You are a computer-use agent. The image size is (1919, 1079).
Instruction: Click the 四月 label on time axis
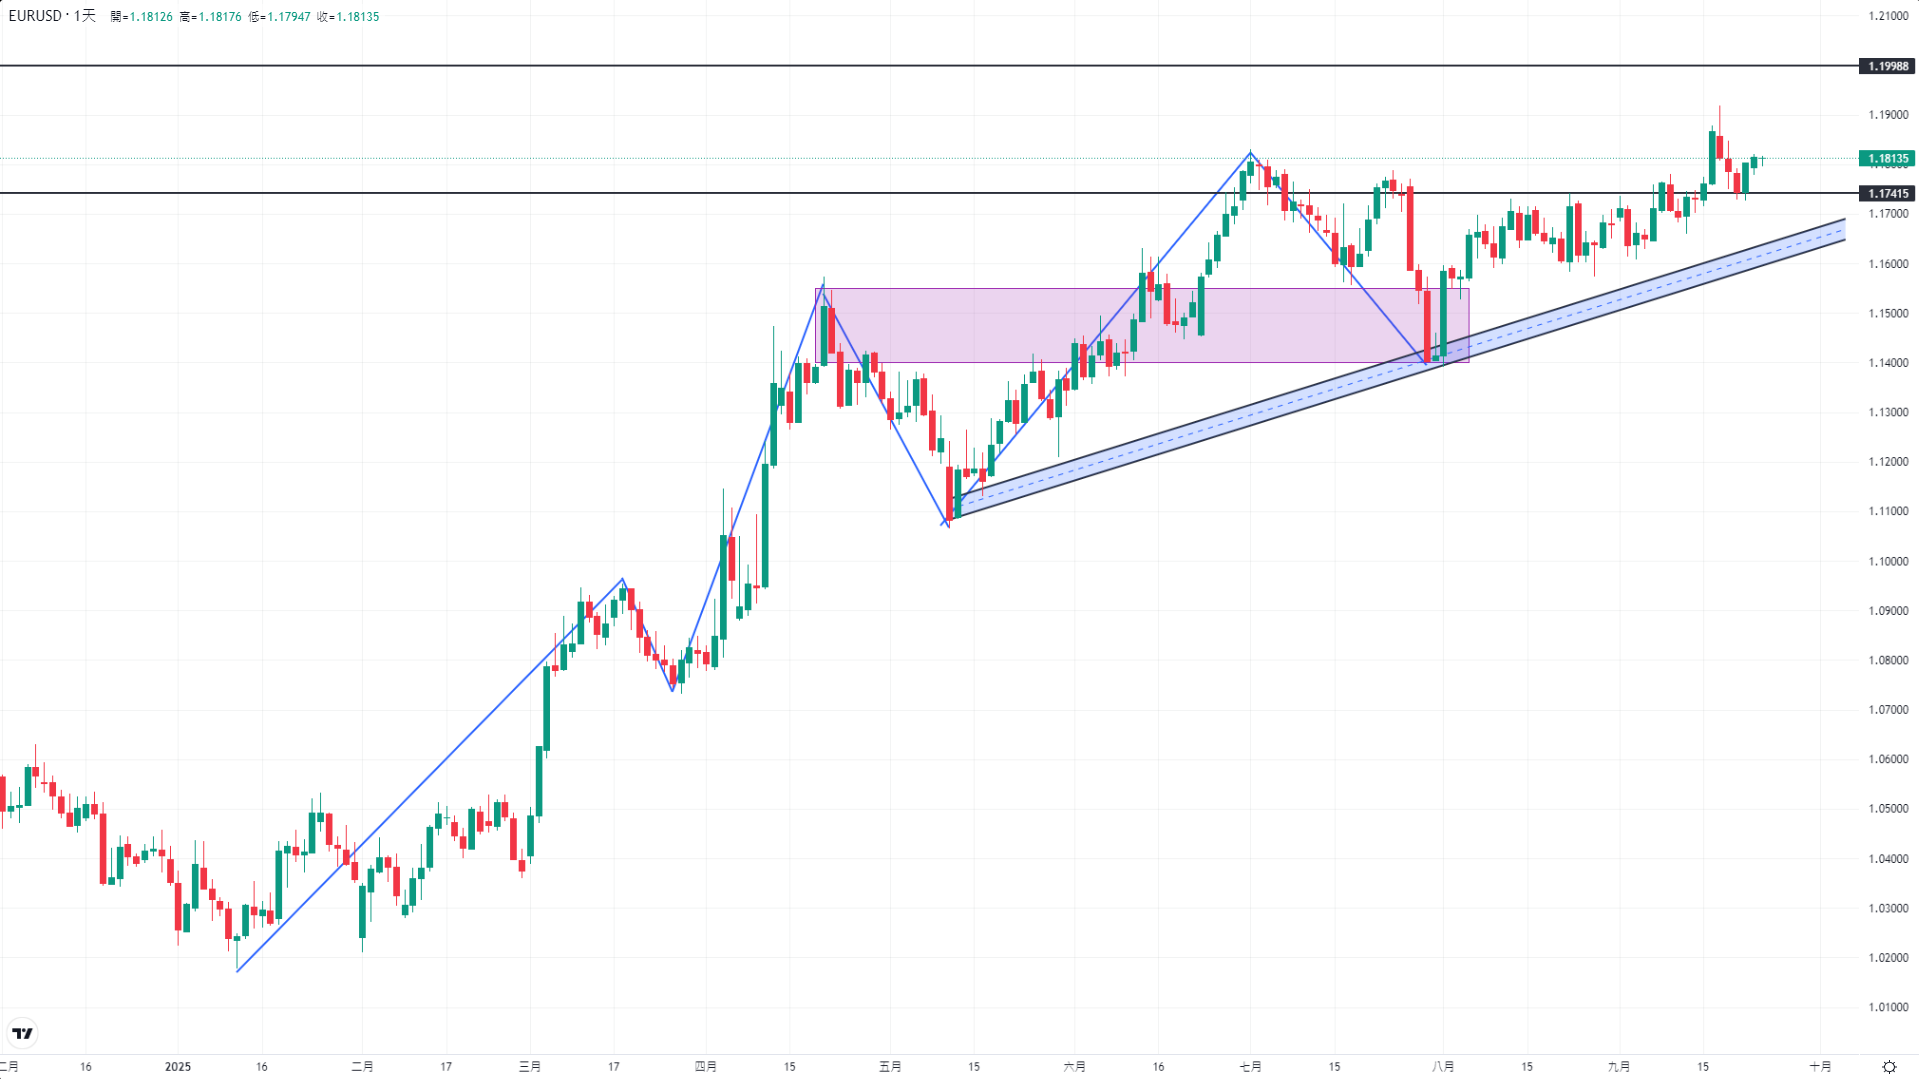pyautogui.click(x=705, y=1067)
